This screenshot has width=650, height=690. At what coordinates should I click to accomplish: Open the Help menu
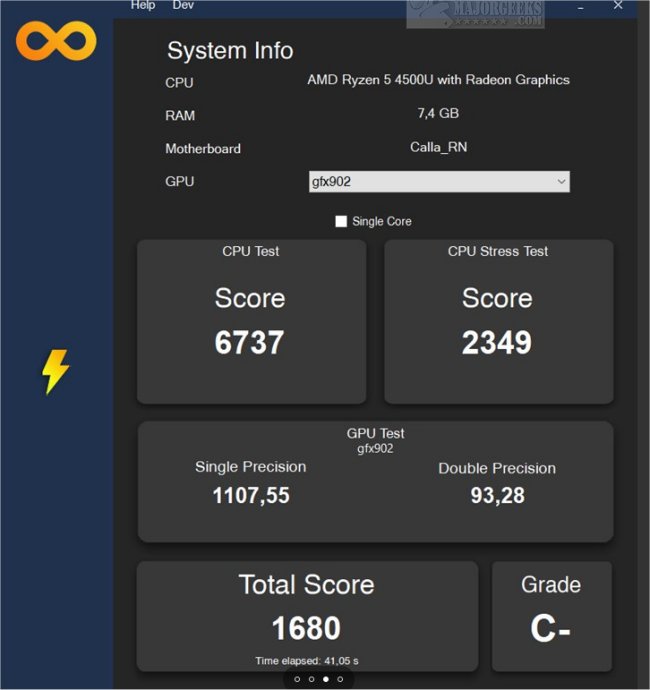(x=143, y=5)
